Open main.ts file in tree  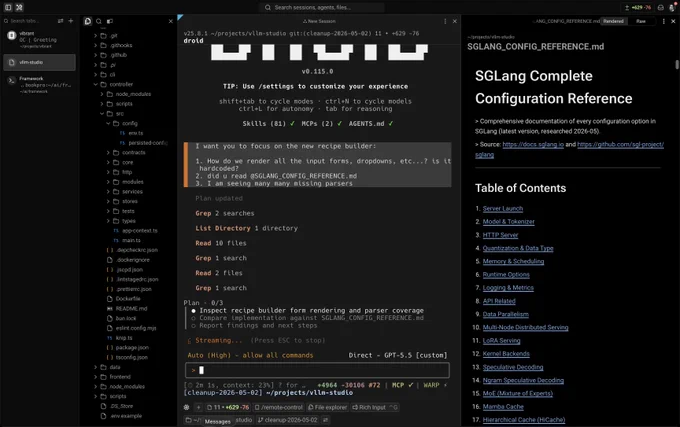click(x=131, y=240)
